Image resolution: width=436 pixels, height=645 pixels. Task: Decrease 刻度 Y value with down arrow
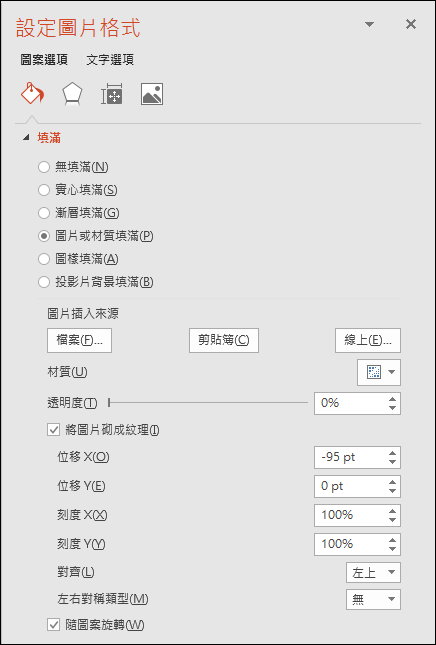tap(392, 549)
